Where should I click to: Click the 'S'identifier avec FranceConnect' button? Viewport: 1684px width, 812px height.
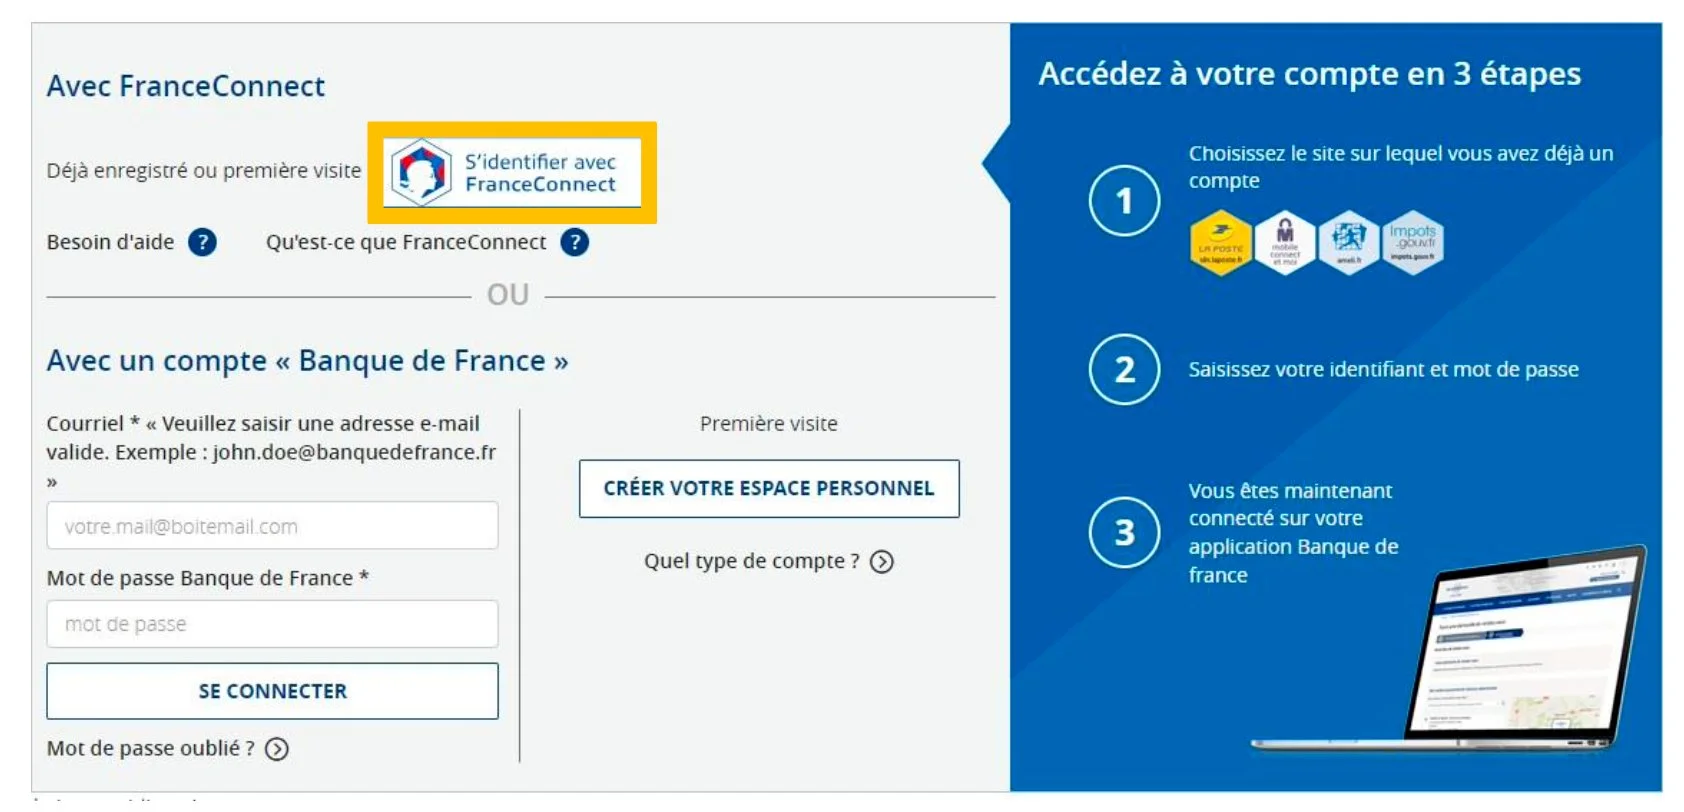512,173
